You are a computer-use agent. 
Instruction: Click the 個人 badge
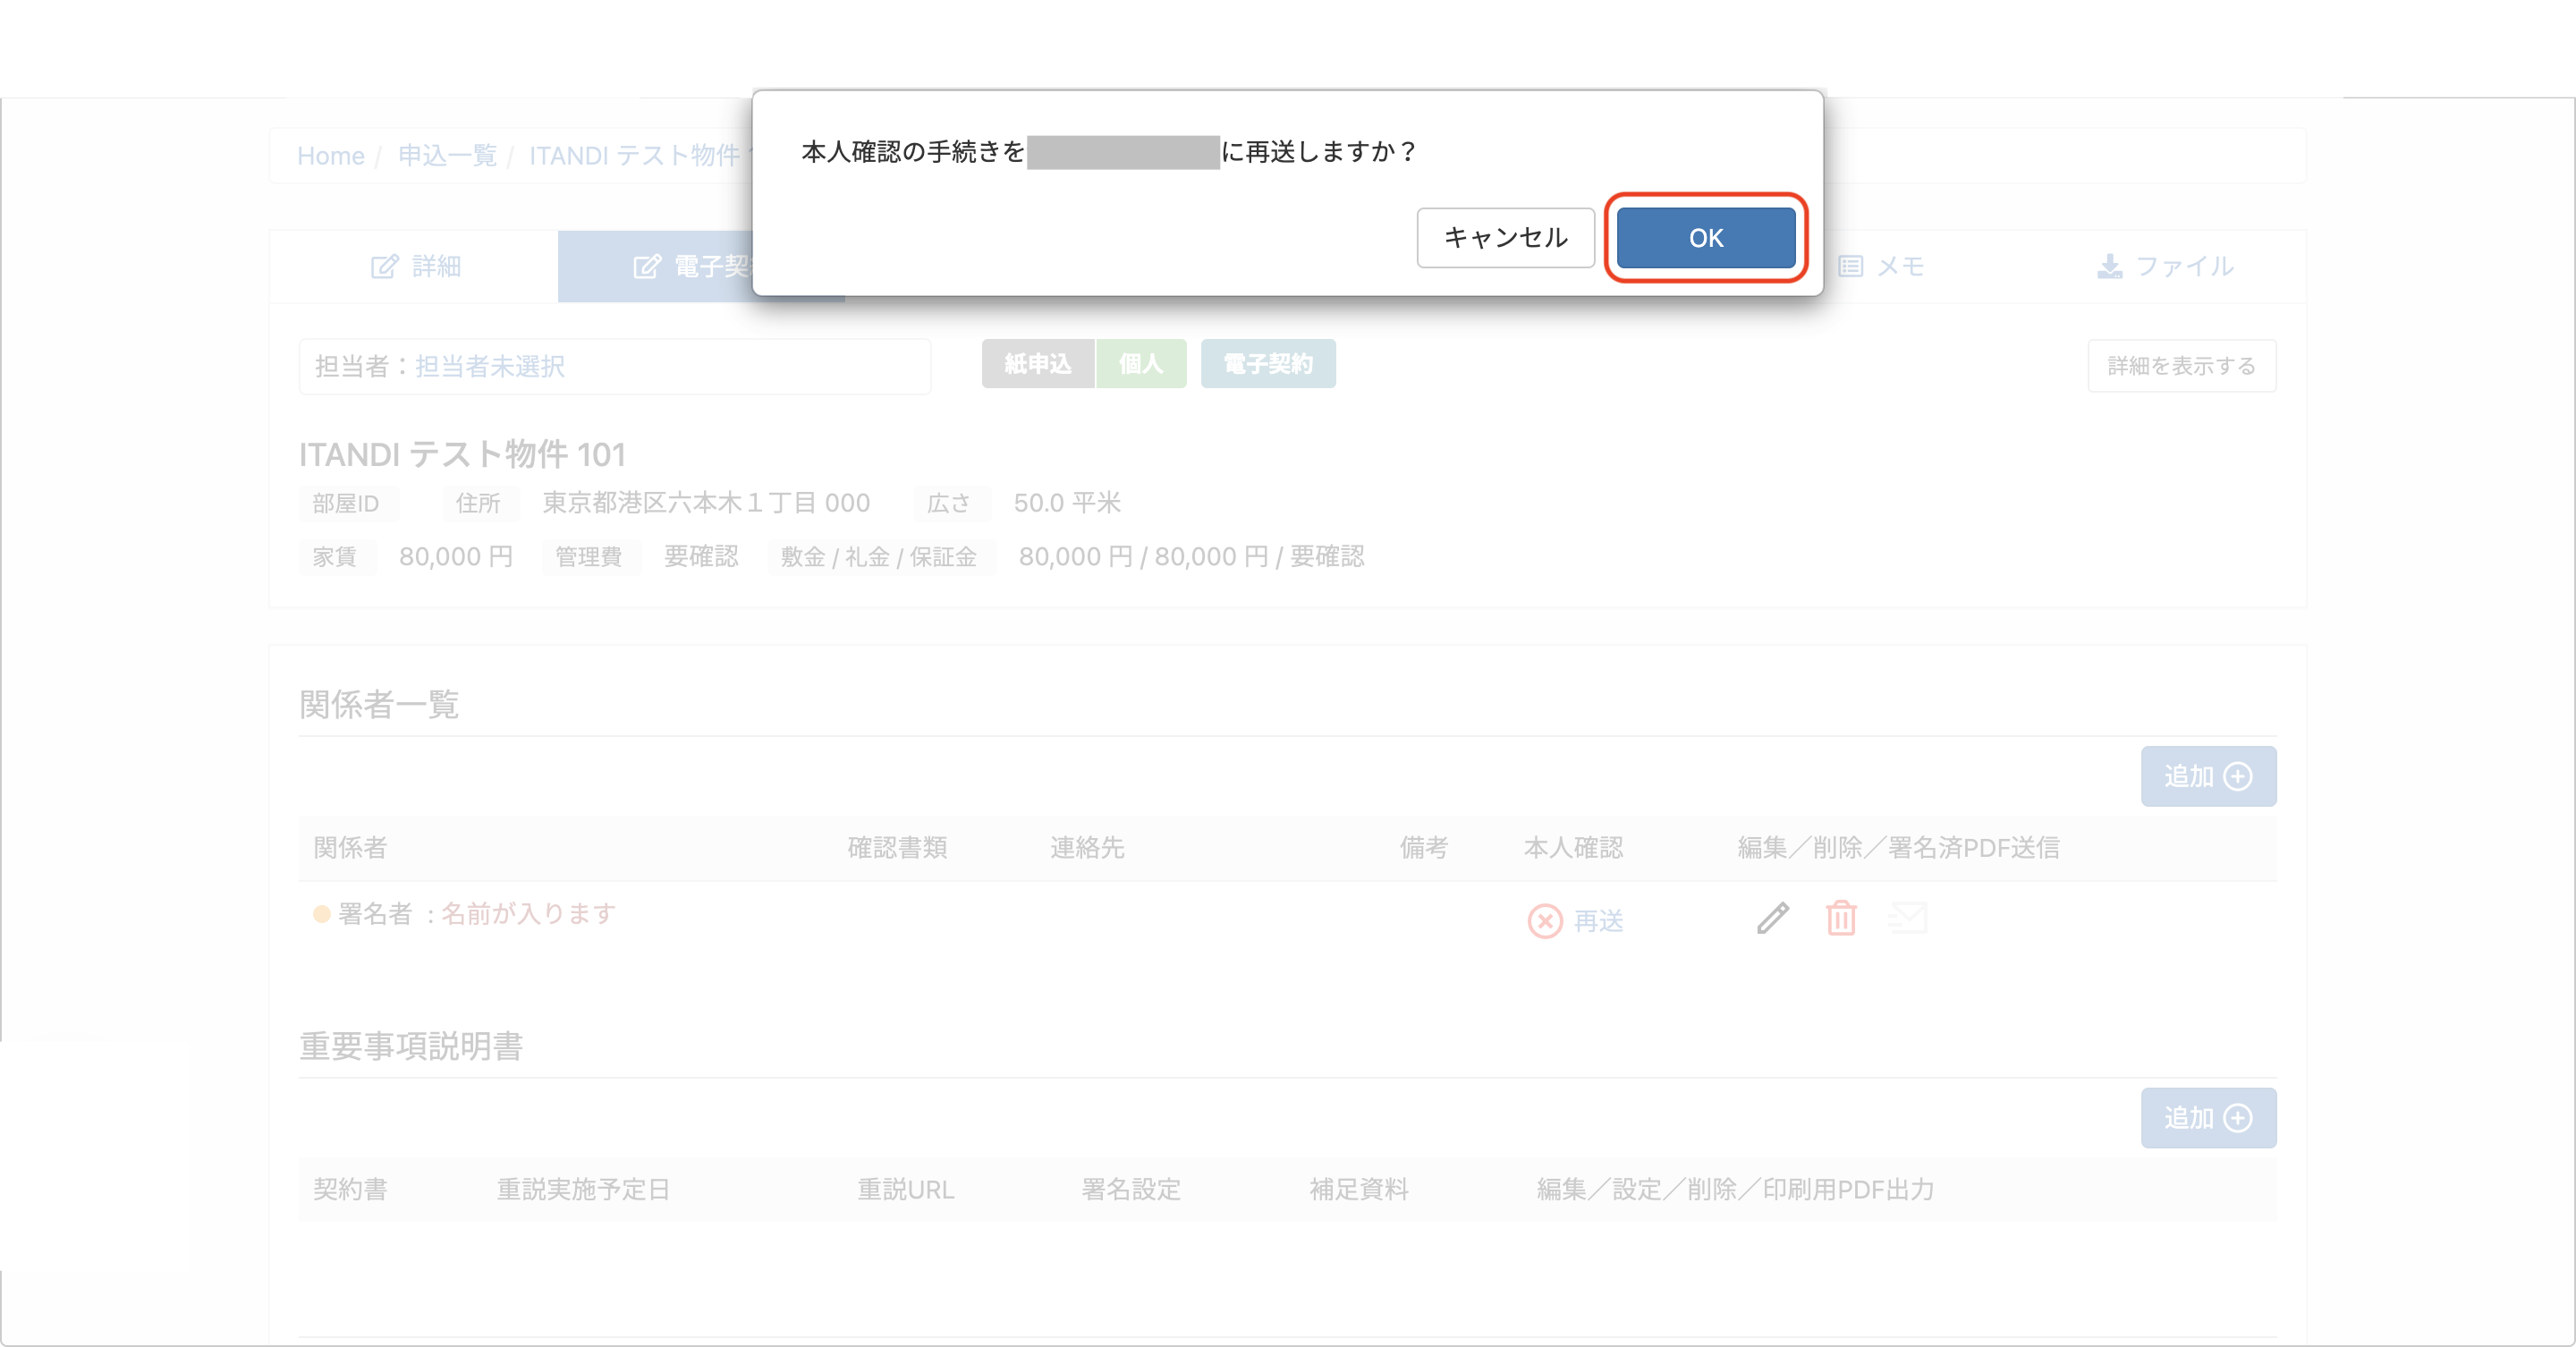(1141, 364)
